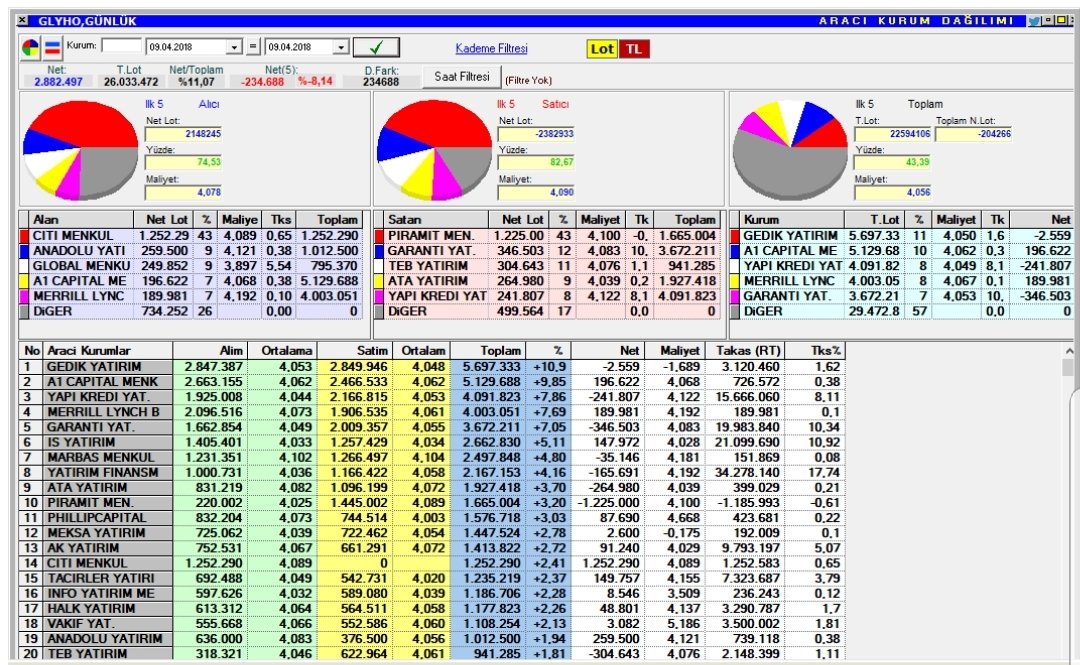Click DiGER row in Kurum table
Viewport: 1080px width, 665px height.
coord(902,311)
